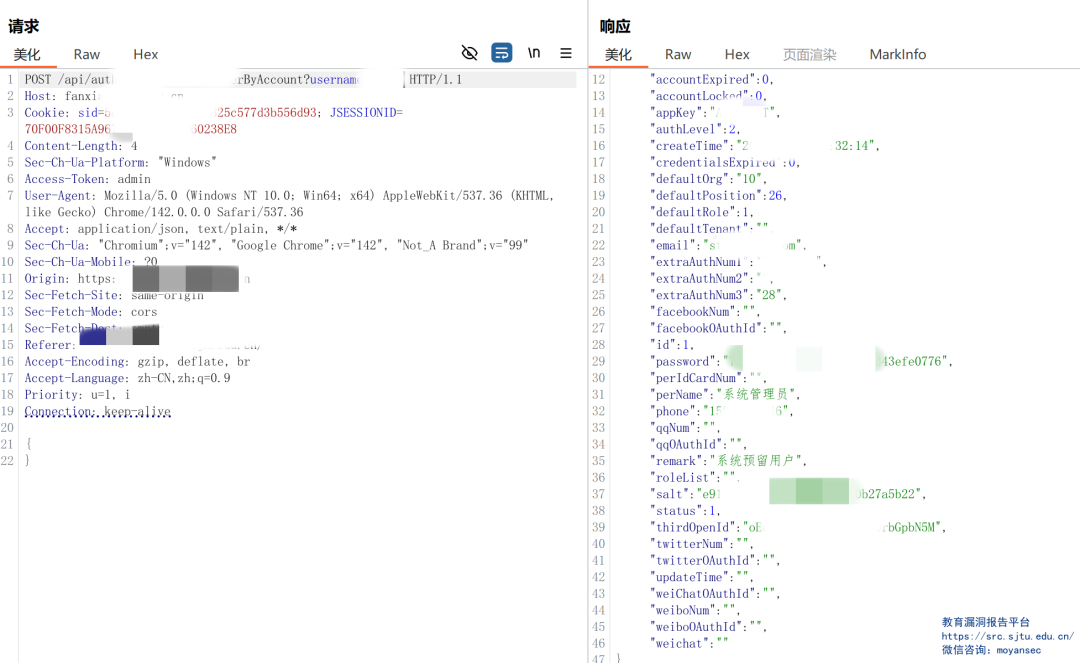Select the response 美化 tab
The image size is (1080, 663).
[618, 54]
